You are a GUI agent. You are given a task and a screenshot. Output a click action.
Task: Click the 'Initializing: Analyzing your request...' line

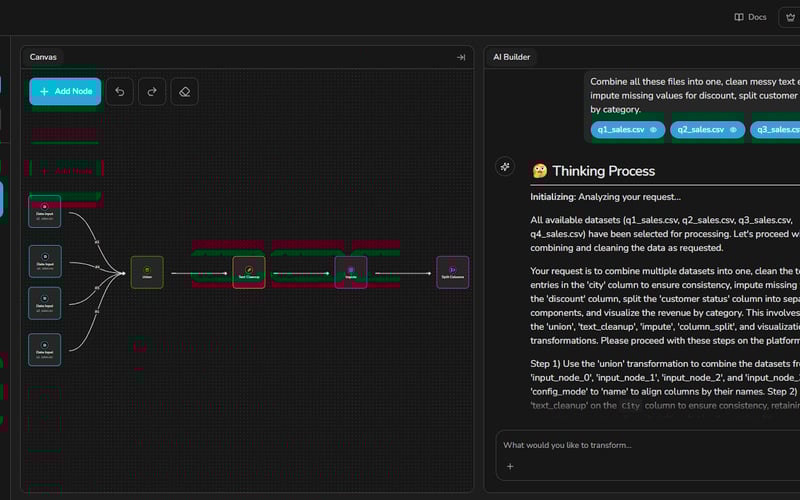pos(605,197)
